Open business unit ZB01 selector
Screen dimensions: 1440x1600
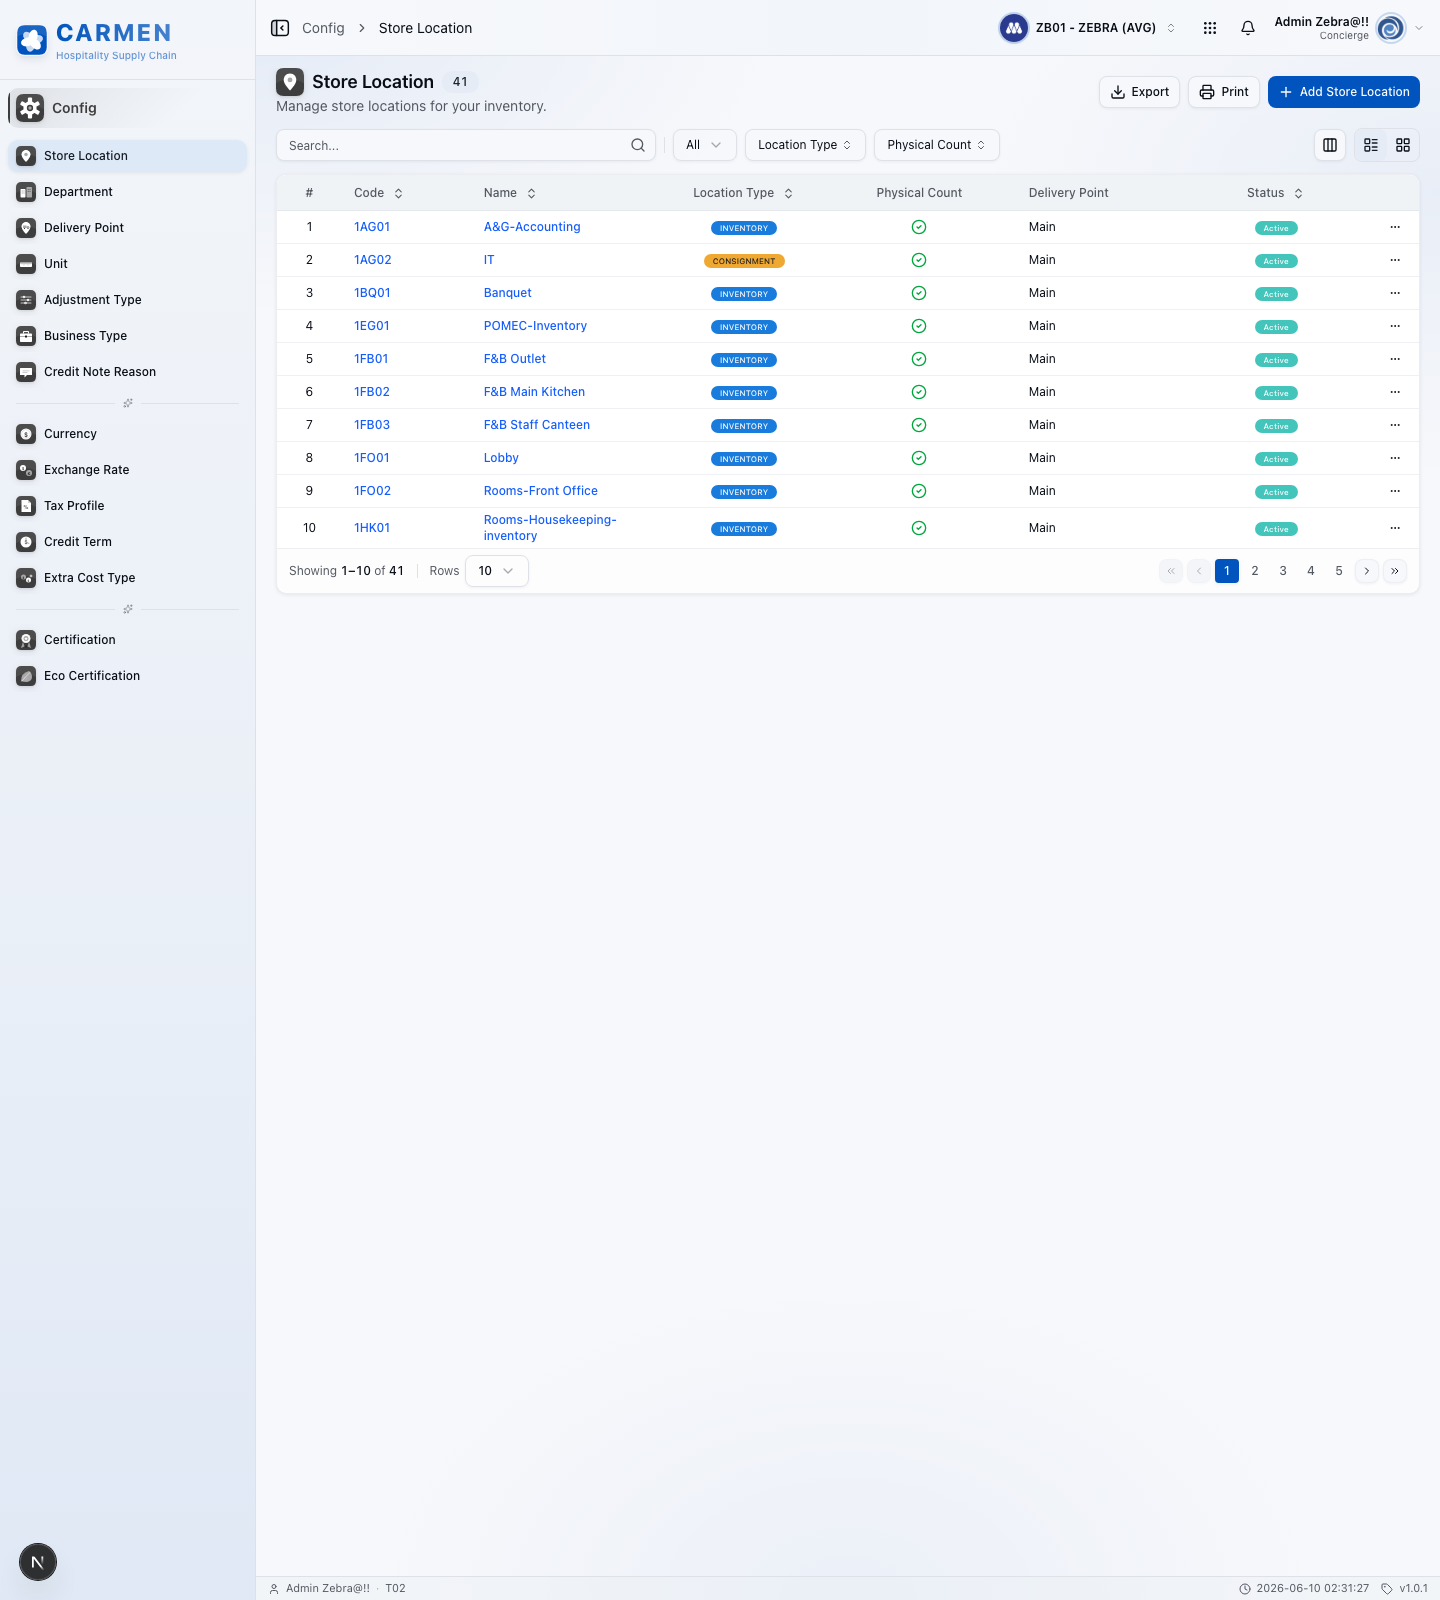click(1089, 28)
